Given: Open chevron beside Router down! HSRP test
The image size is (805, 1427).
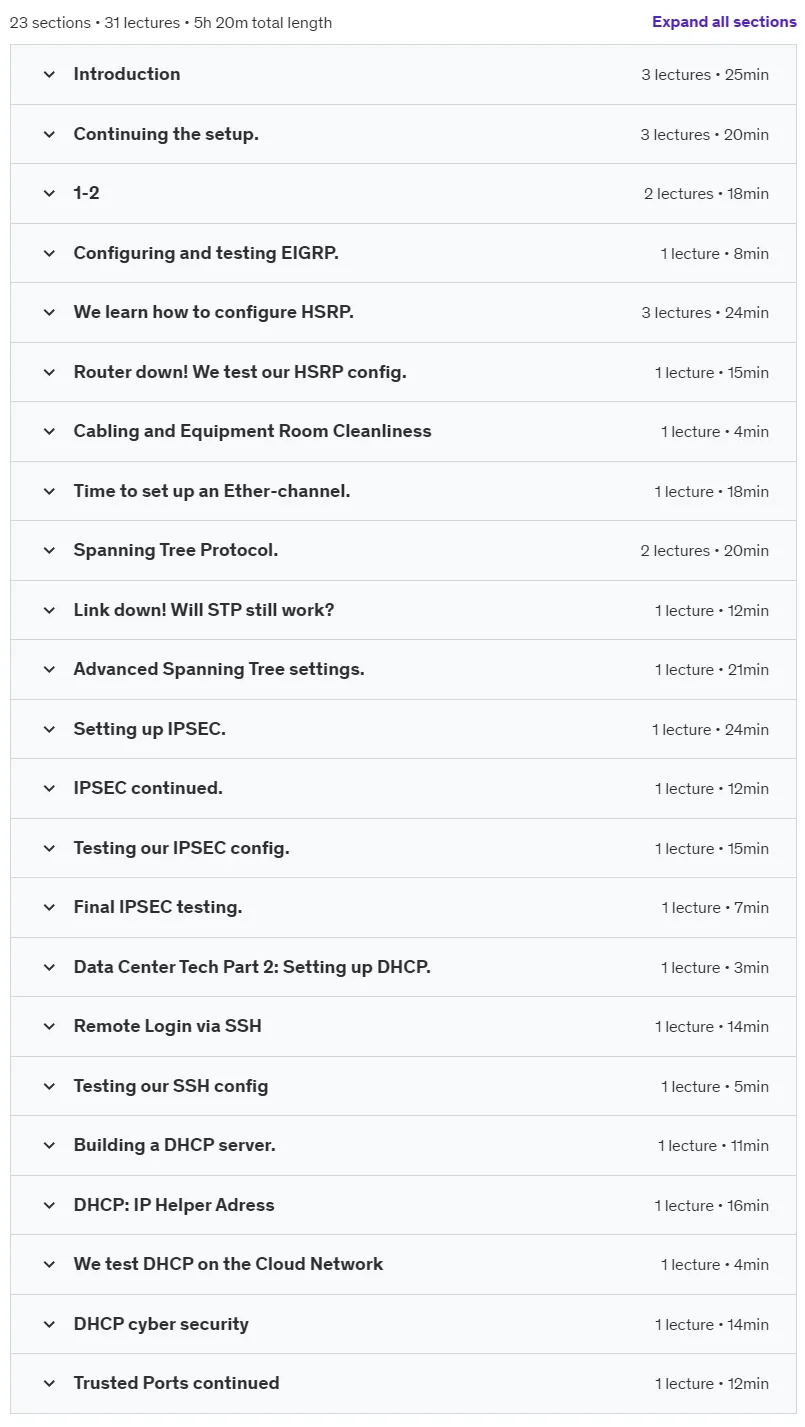Looking at the screenshot, I should [49, 372].
